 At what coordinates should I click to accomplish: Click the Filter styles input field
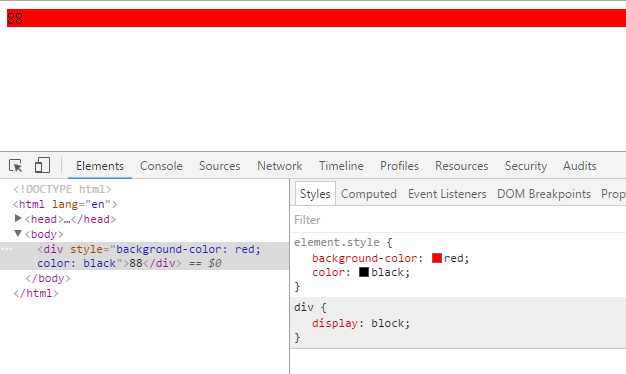pyautogui.click(x=458, y=220)
